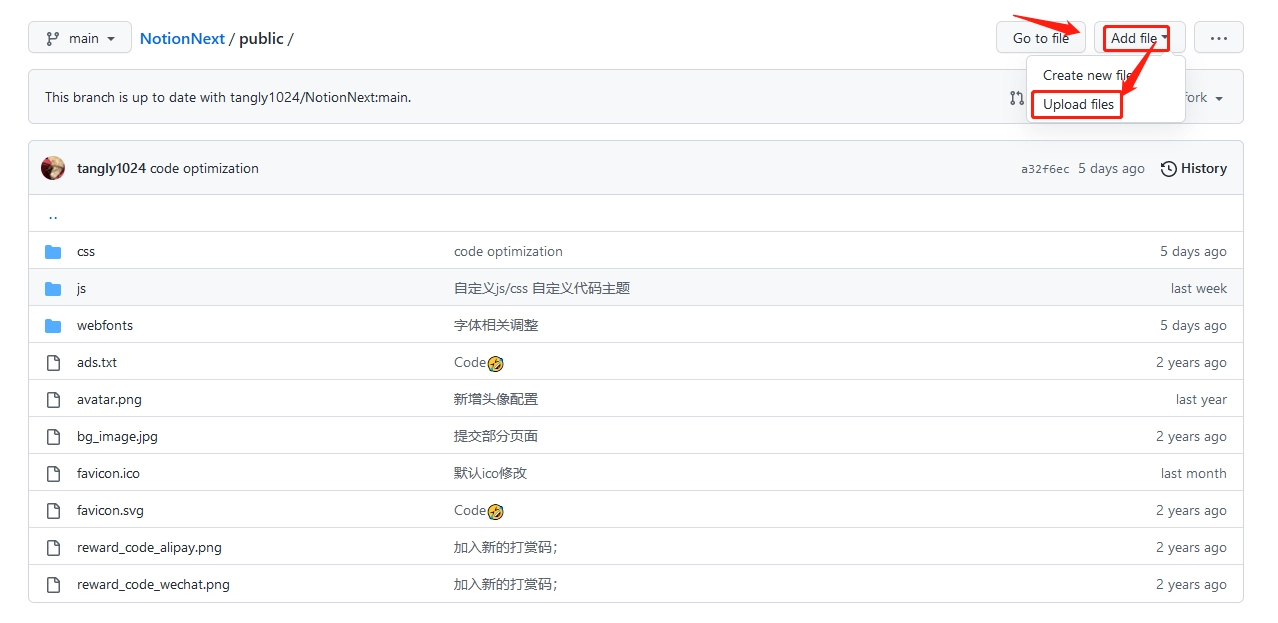Open file reward_code_wechat.png
This screenshot has width=1278, height=623.
[153, 584]
